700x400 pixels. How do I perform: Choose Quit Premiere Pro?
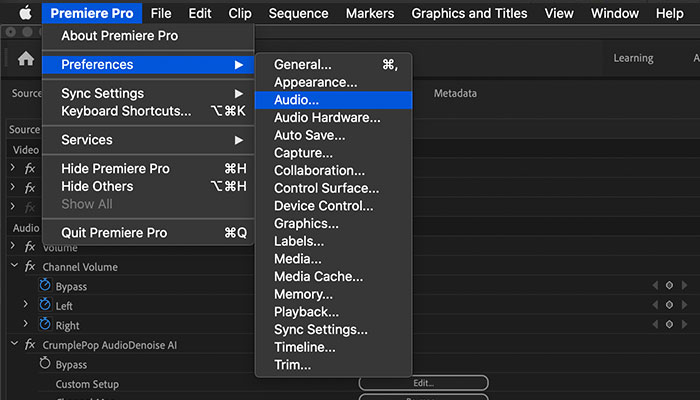pos(148,233)
